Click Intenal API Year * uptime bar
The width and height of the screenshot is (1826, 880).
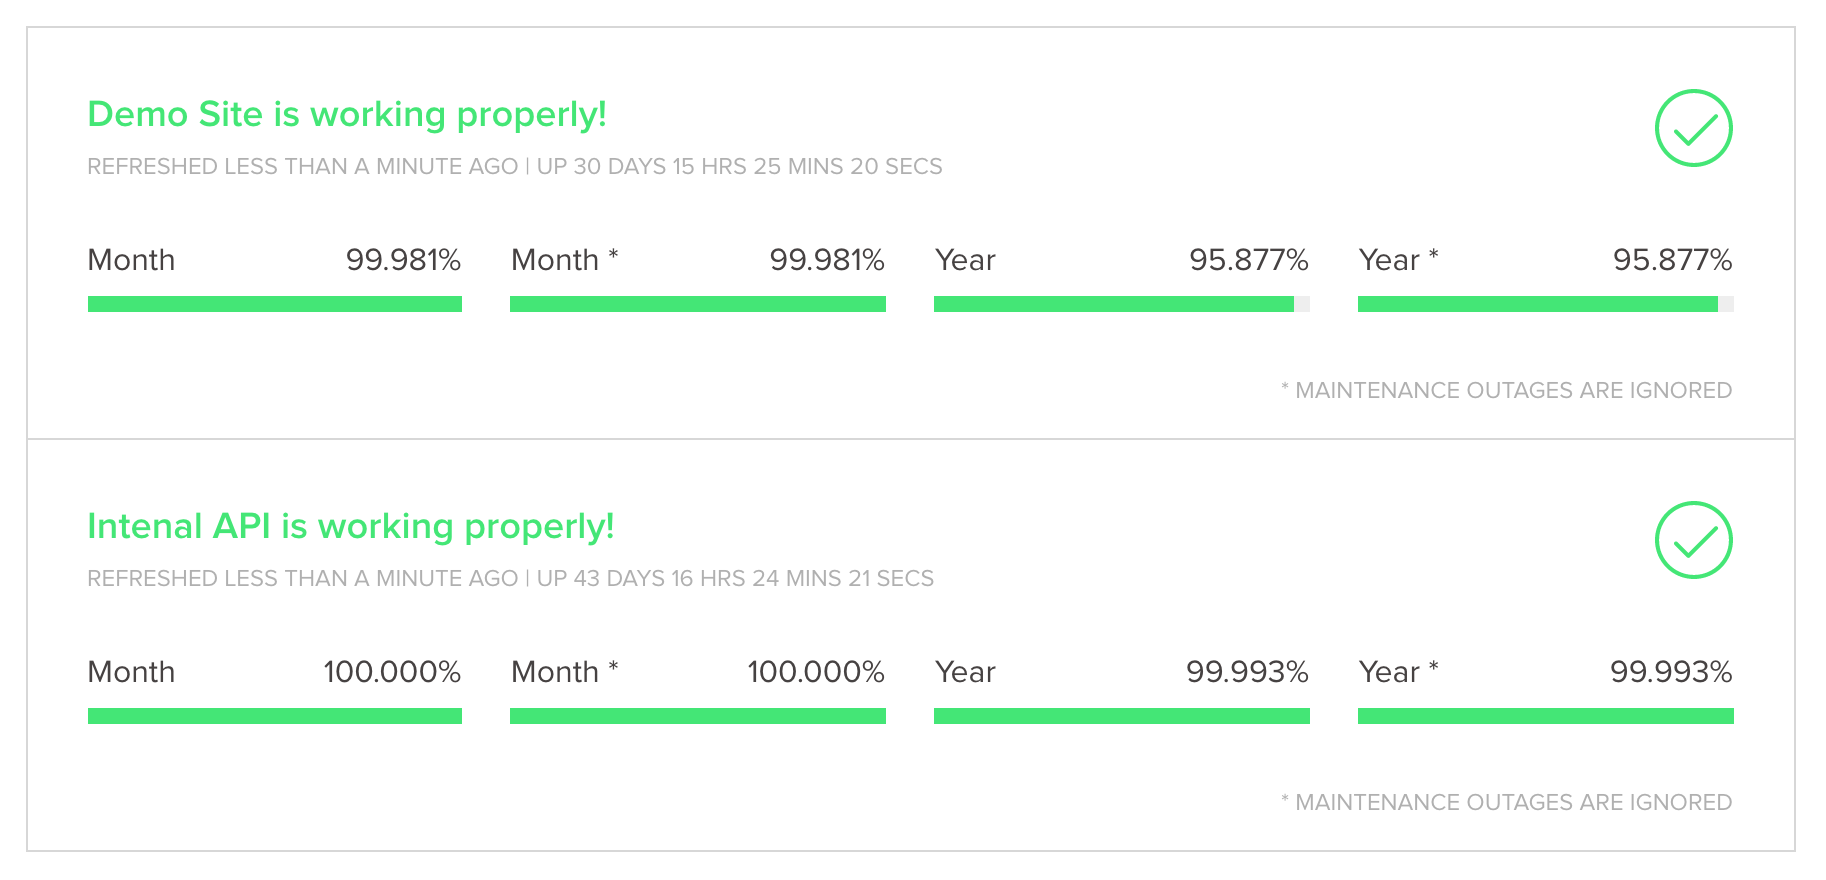coord(1546,716)
